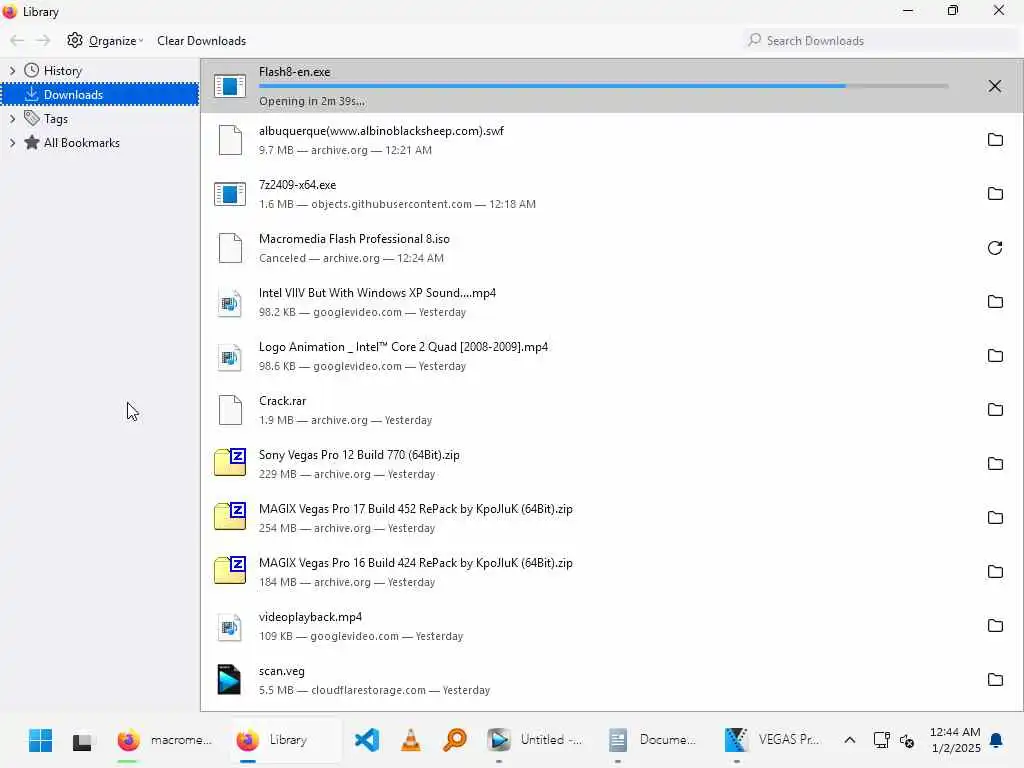This screenshot has width=1024, height=768.
Task: Show albuquerque swf file in folder
Action: [995, 140]
